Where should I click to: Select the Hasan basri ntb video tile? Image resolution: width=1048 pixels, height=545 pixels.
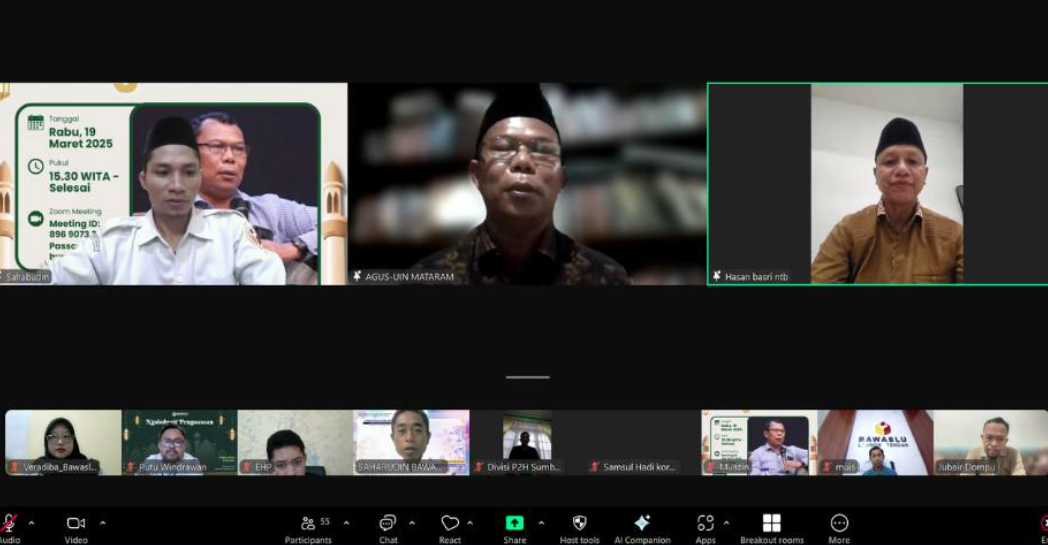click(878, 184)
